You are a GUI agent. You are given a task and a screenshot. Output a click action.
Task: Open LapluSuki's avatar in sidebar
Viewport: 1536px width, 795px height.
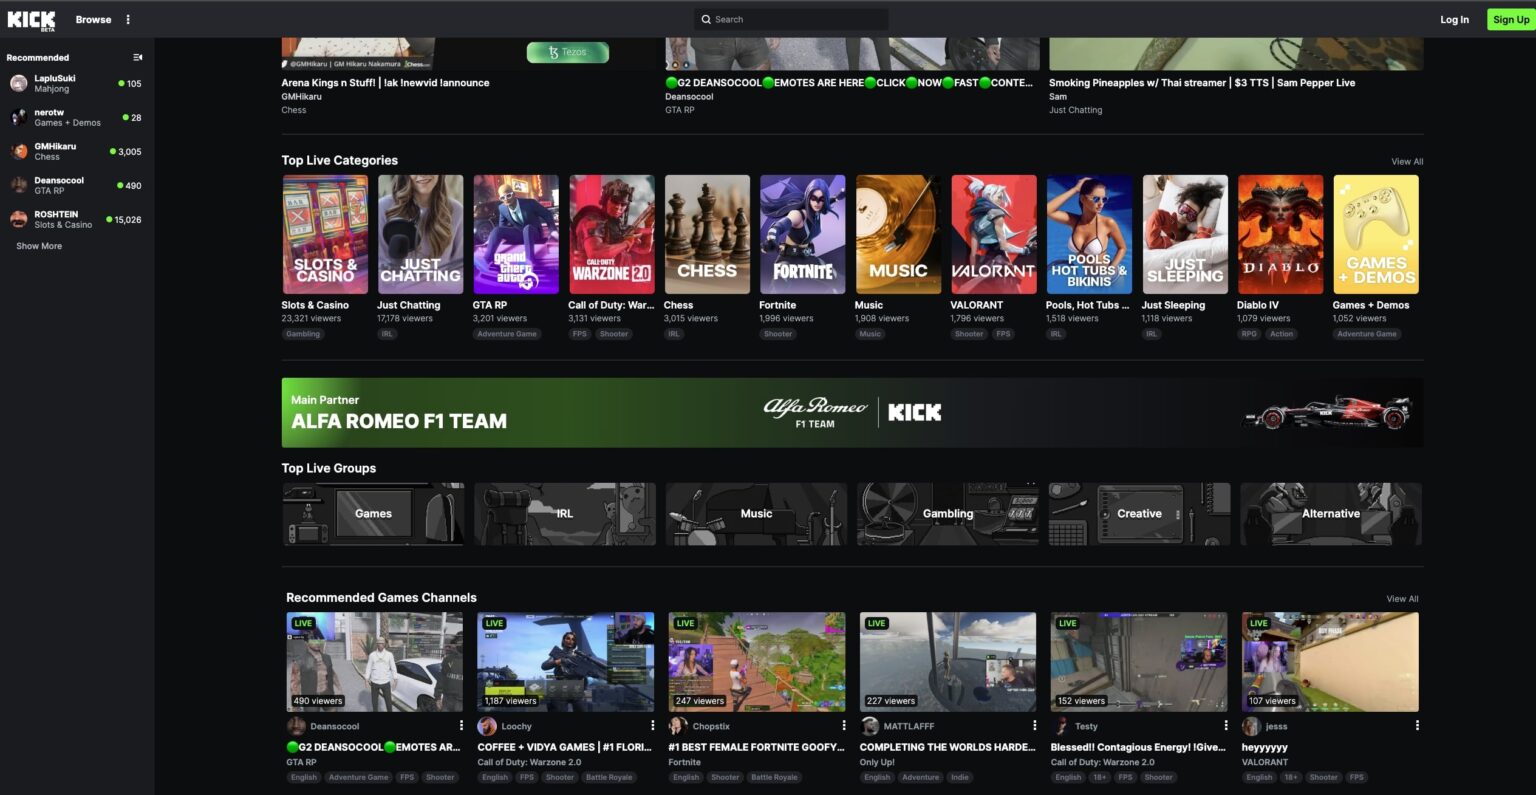click(19, 83)
